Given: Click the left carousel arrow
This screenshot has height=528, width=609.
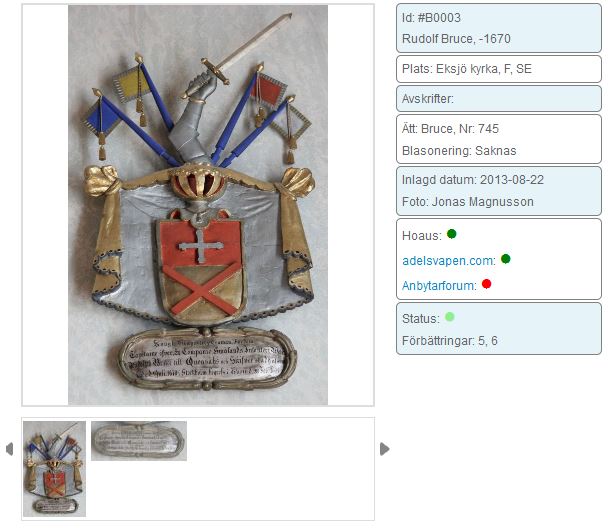Looking at the screenshot, I should click(x=10, y=449).
